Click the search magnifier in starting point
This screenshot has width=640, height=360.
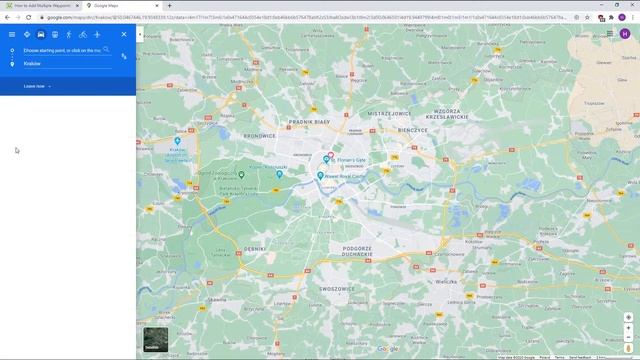[x=106, y=50]
